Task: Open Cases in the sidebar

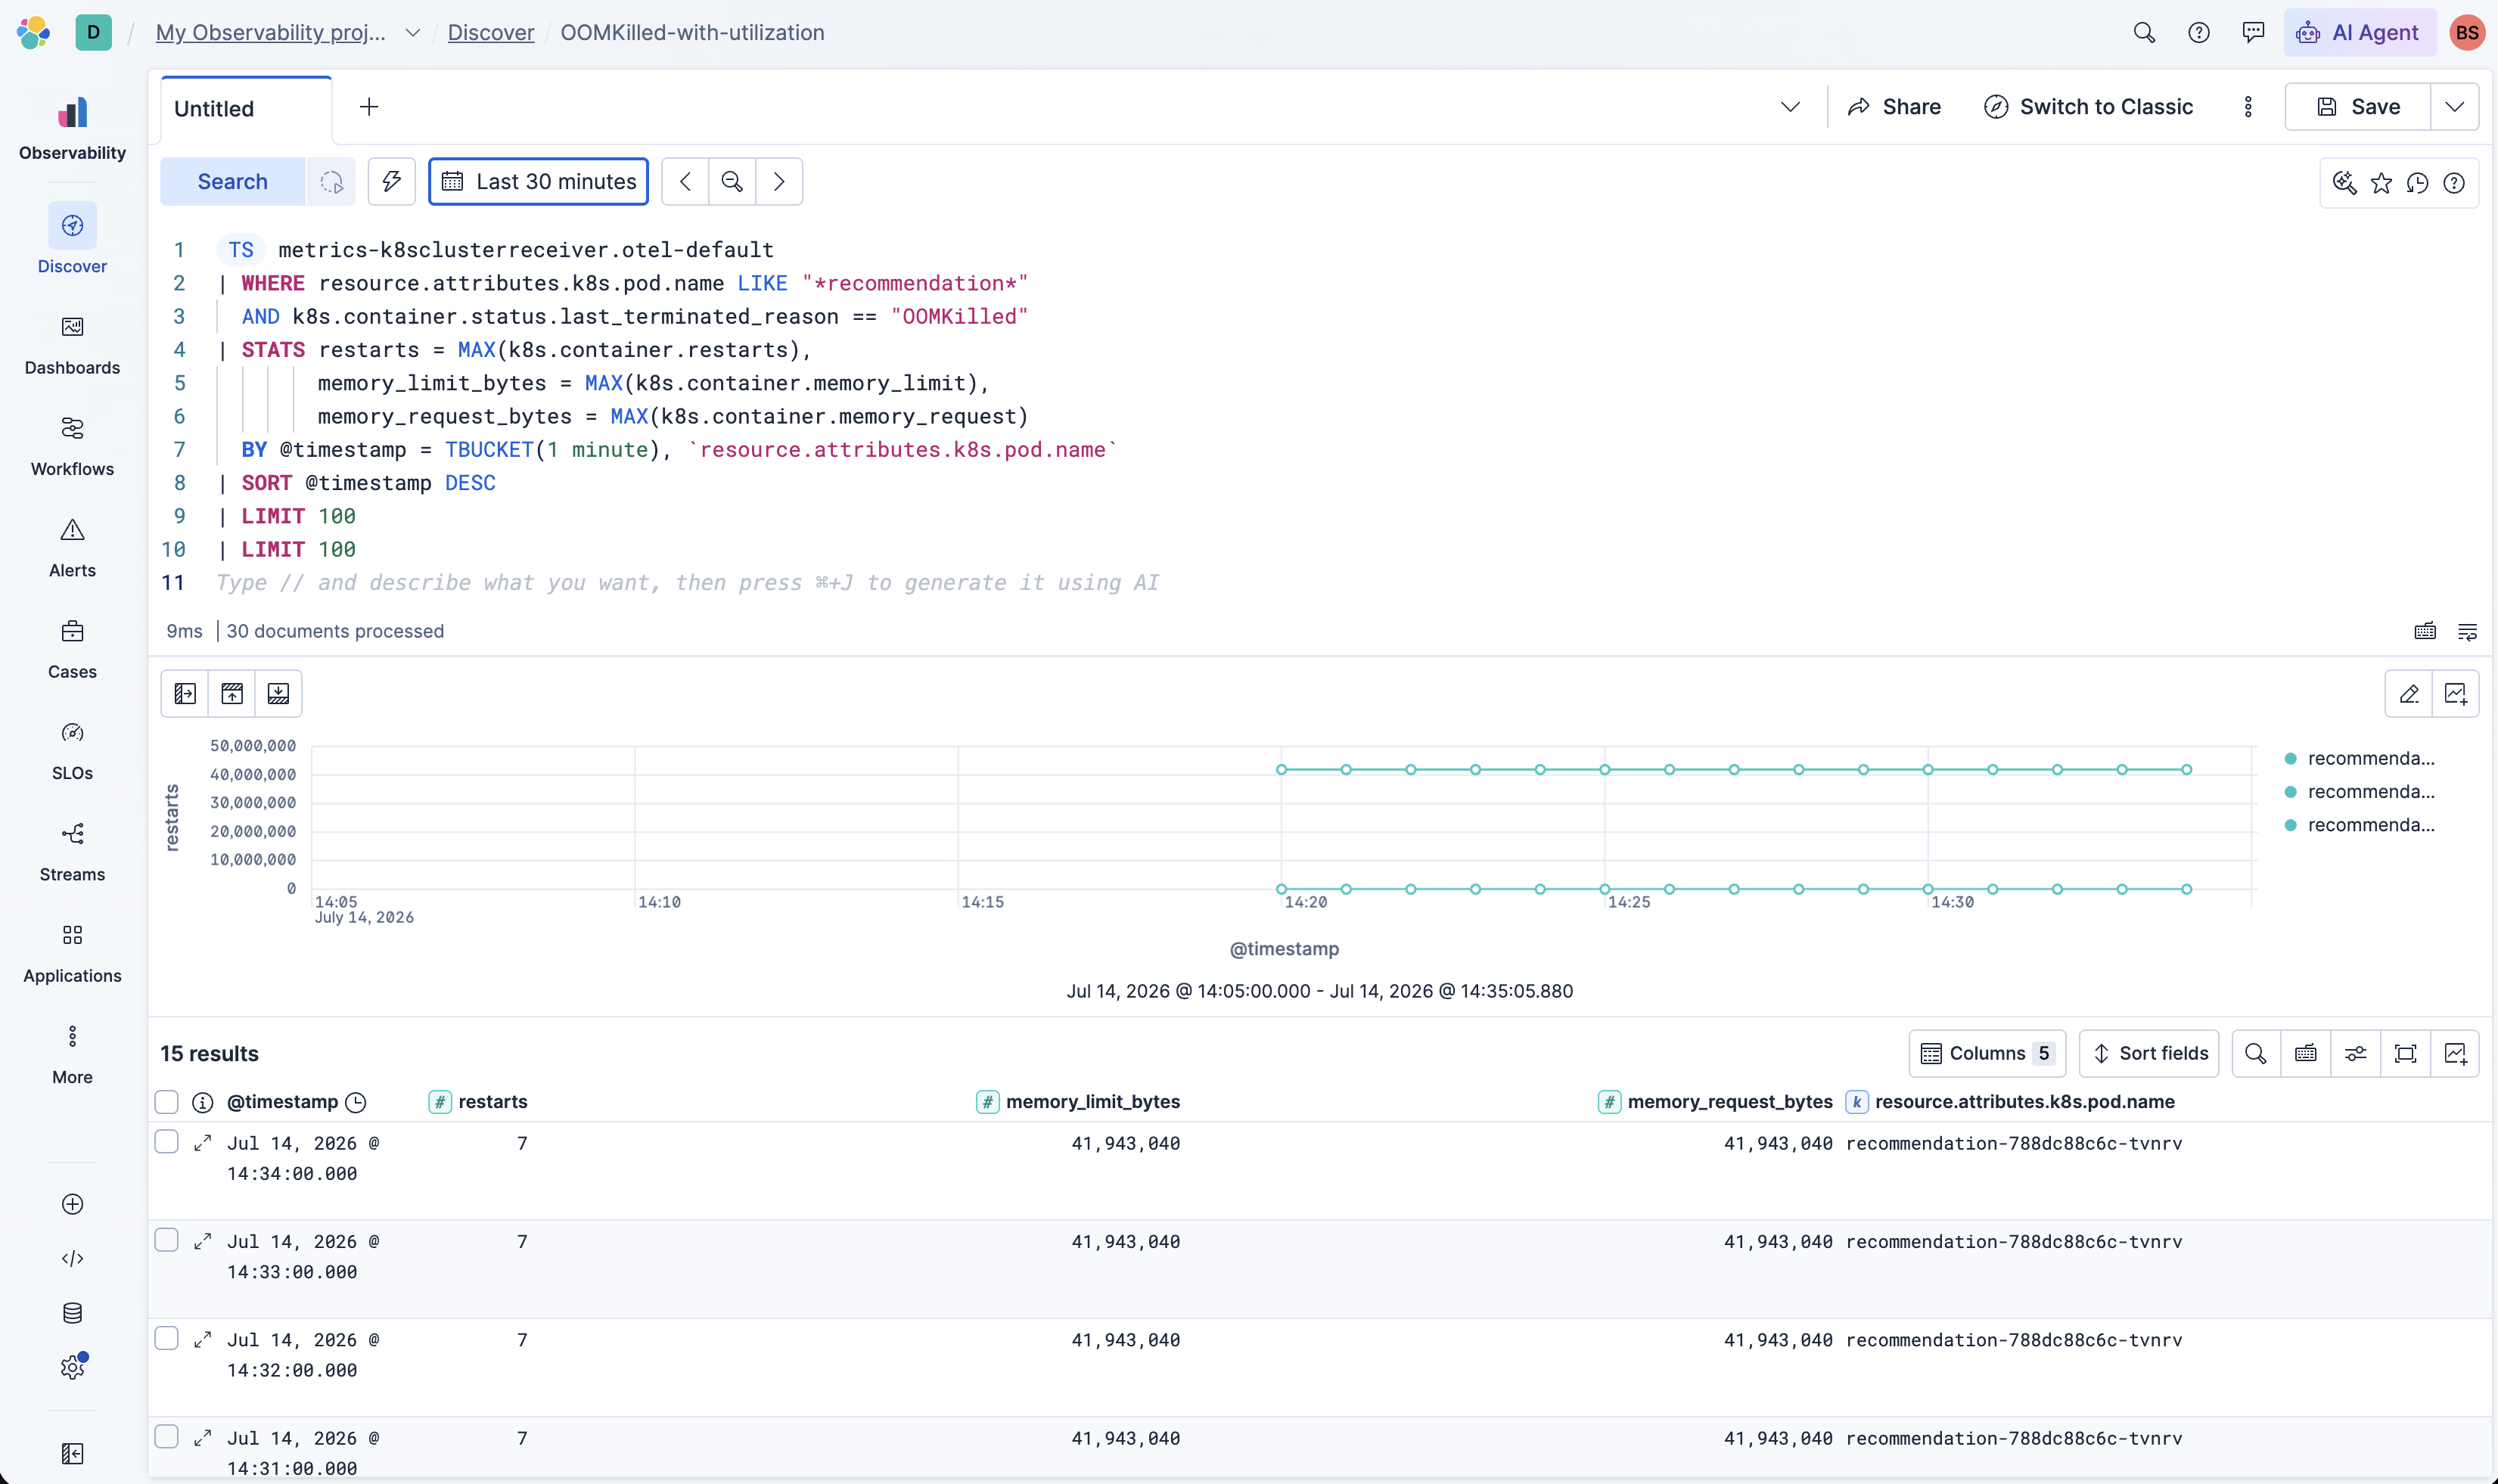Action: [72, 649]
